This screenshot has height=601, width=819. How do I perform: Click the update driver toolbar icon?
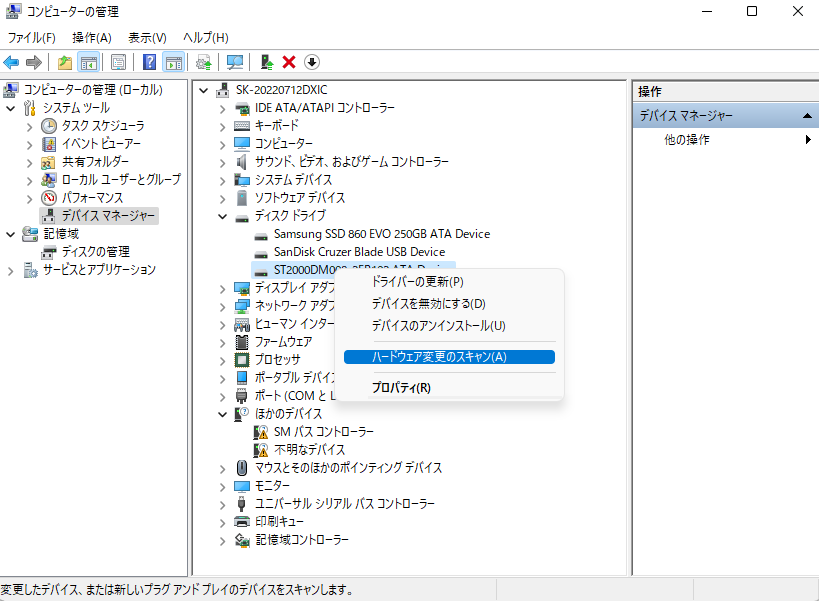(267, 62)
